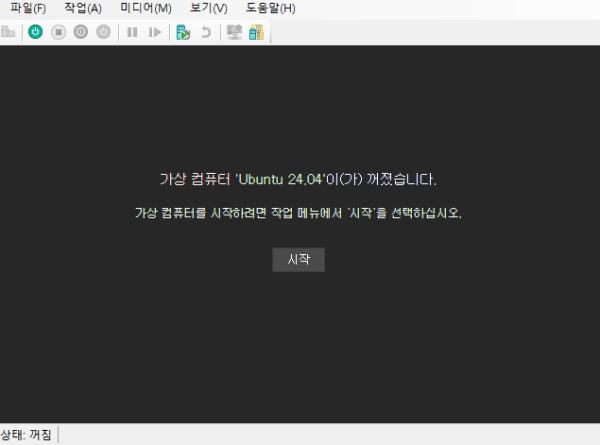Open the 파일(F) menu
Viewport: 600px width, 445px height.
(x=28, y=8)
